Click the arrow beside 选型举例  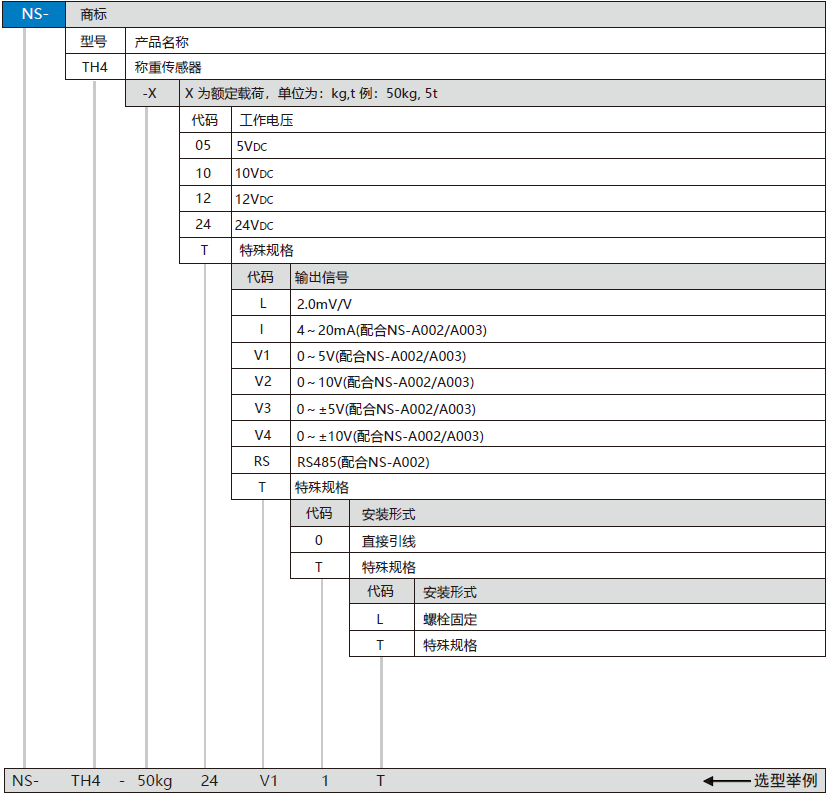(x=725, y=780)
